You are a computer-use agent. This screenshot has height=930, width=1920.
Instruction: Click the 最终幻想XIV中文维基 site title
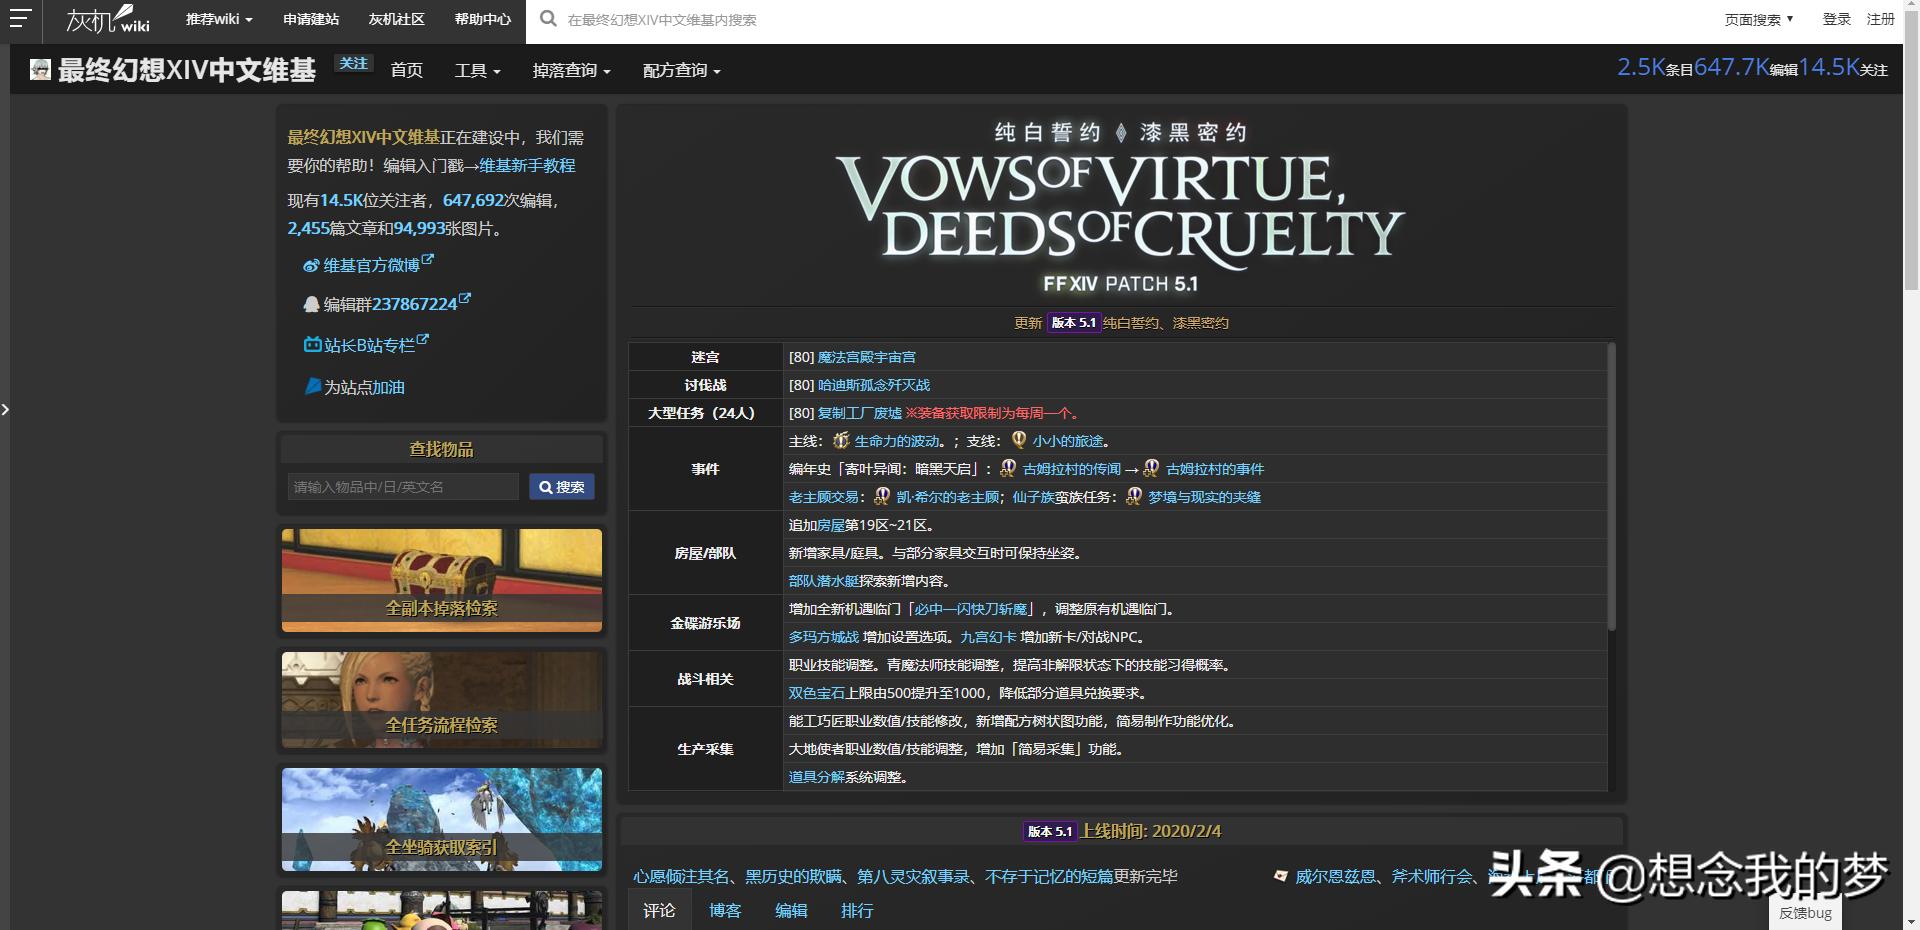[x=187, y=70]
